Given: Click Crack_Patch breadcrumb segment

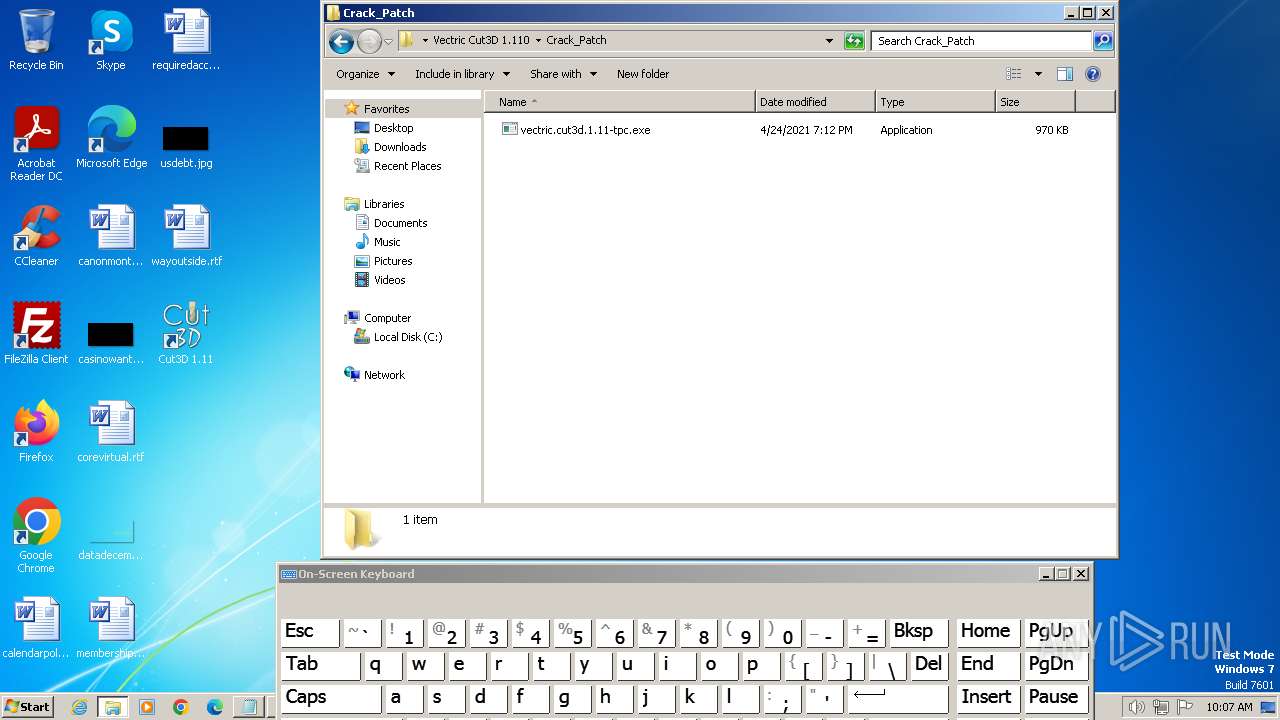Looking at the screenshot, I should (576, 41).
